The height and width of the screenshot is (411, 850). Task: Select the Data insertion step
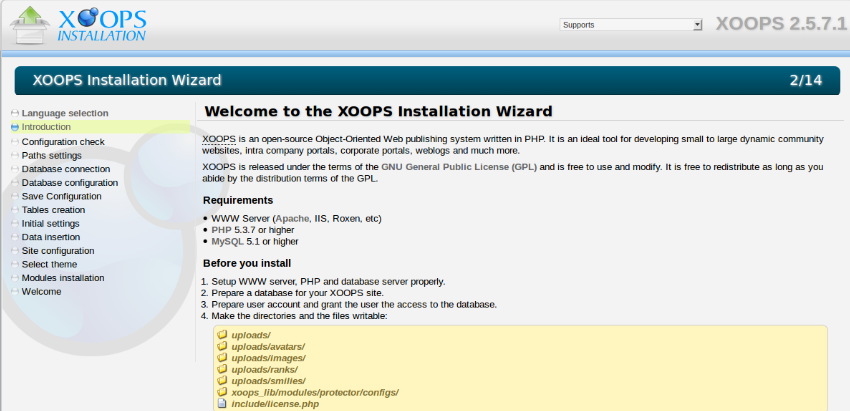click(51, 237)
